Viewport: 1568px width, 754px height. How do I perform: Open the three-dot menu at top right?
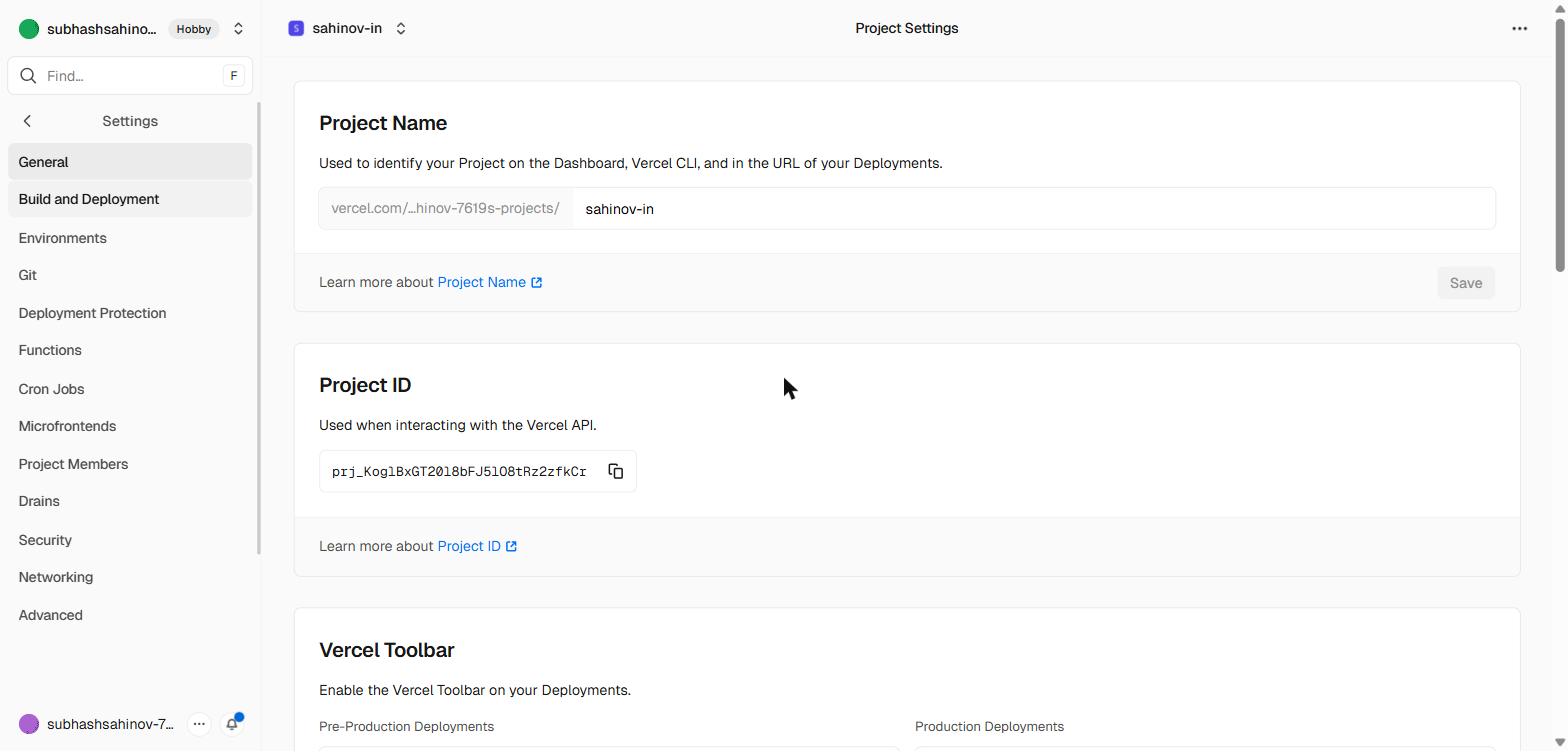point(1519,28)
